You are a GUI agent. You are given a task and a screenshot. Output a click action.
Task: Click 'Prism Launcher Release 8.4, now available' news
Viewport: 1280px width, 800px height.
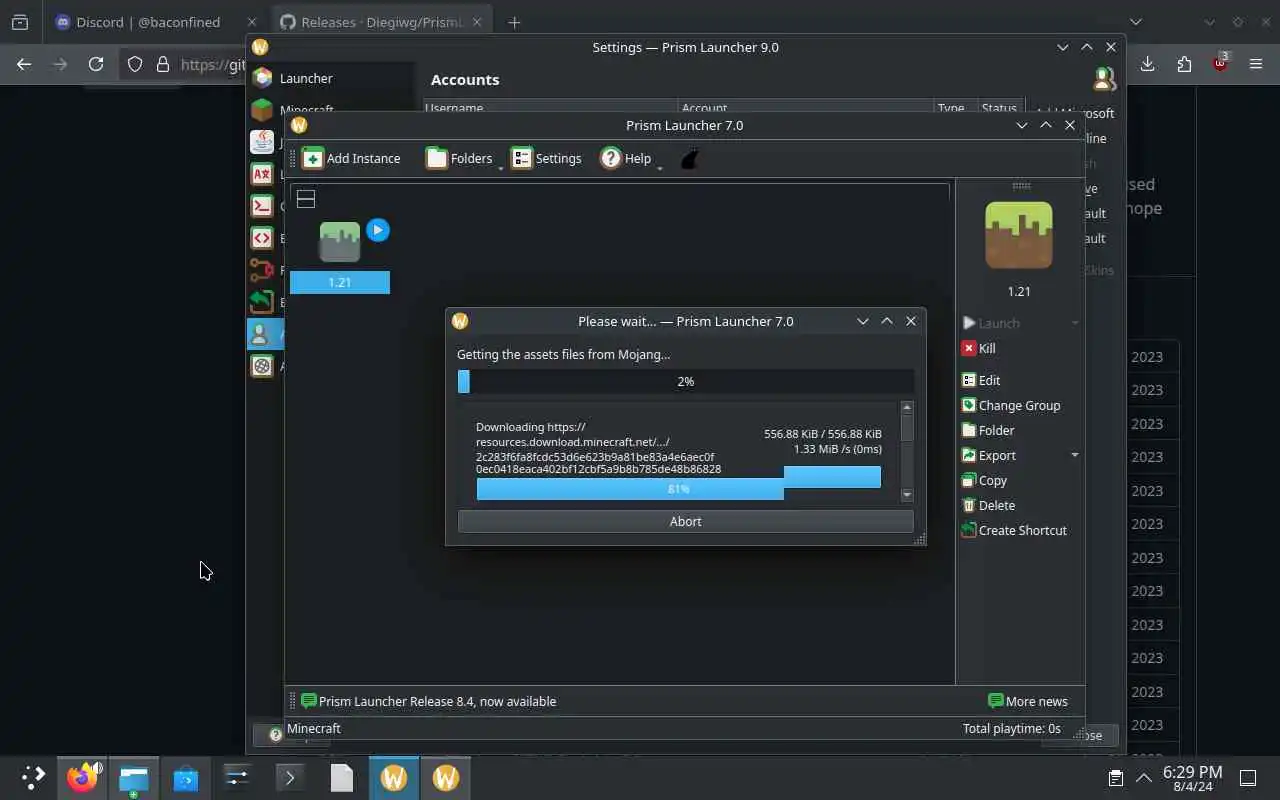click(x=437, y=701)
